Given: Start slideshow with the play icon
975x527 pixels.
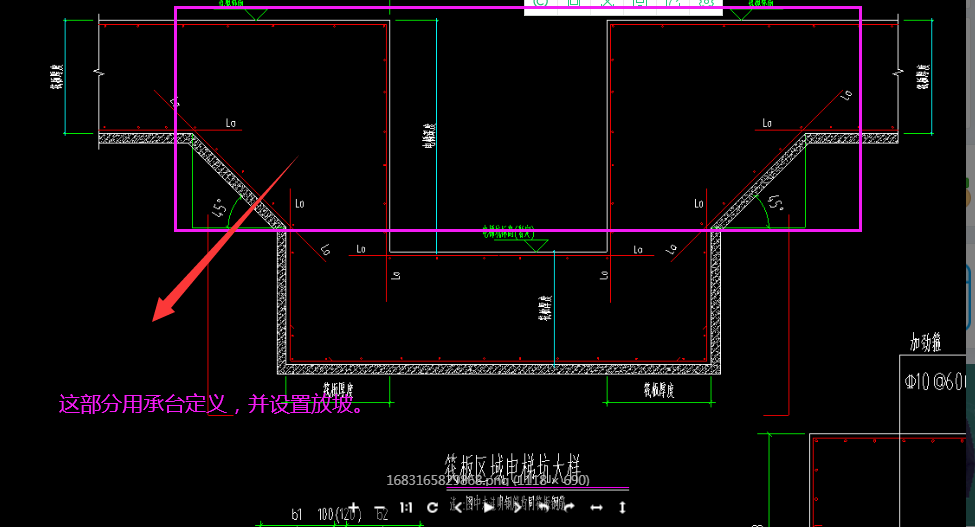Looking at the screenshot, I should click(x=489, y=508).
